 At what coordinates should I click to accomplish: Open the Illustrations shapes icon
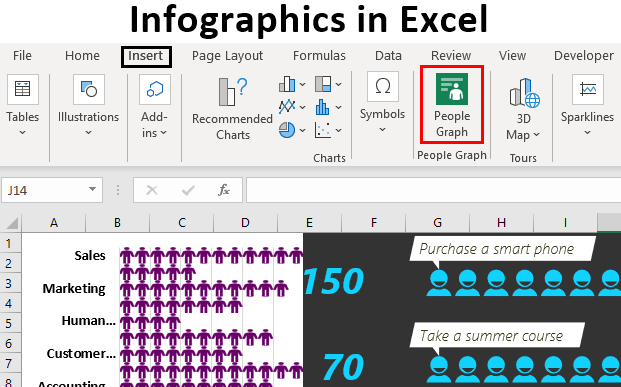pyautogui.click(x=89, y=89)
